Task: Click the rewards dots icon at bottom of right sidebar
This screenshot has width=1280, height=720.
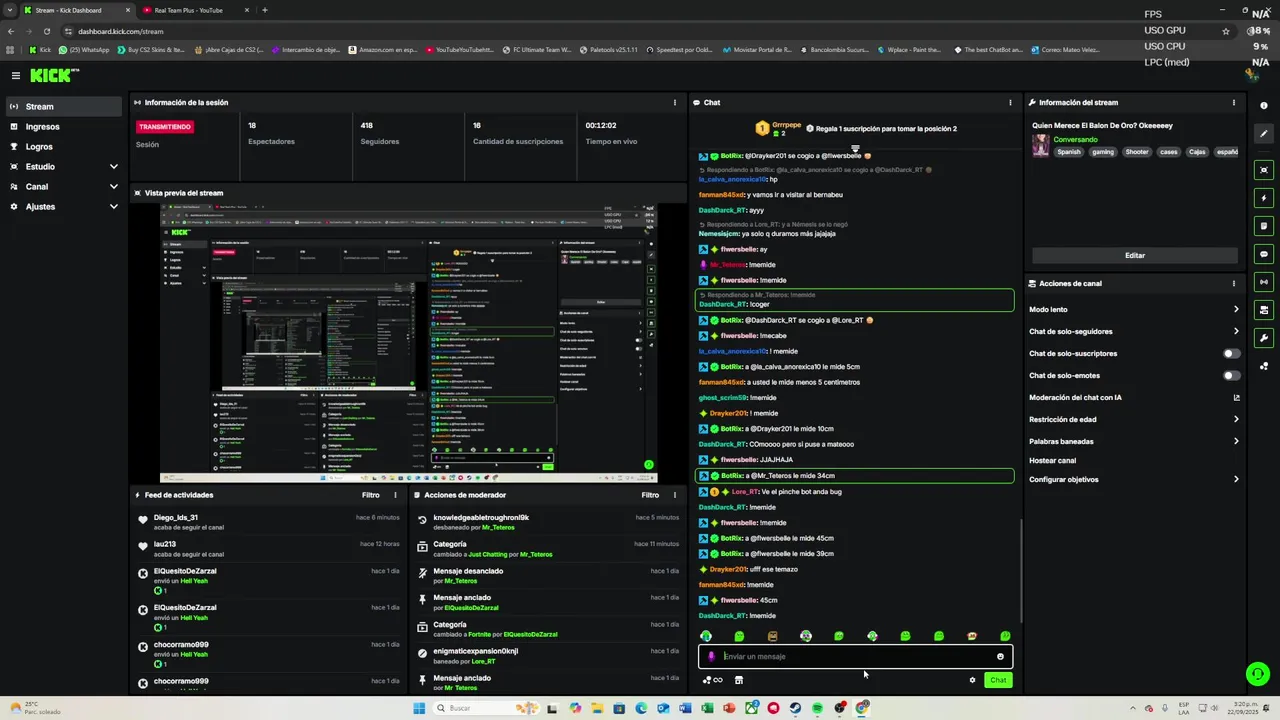Action: [1264, 366]
